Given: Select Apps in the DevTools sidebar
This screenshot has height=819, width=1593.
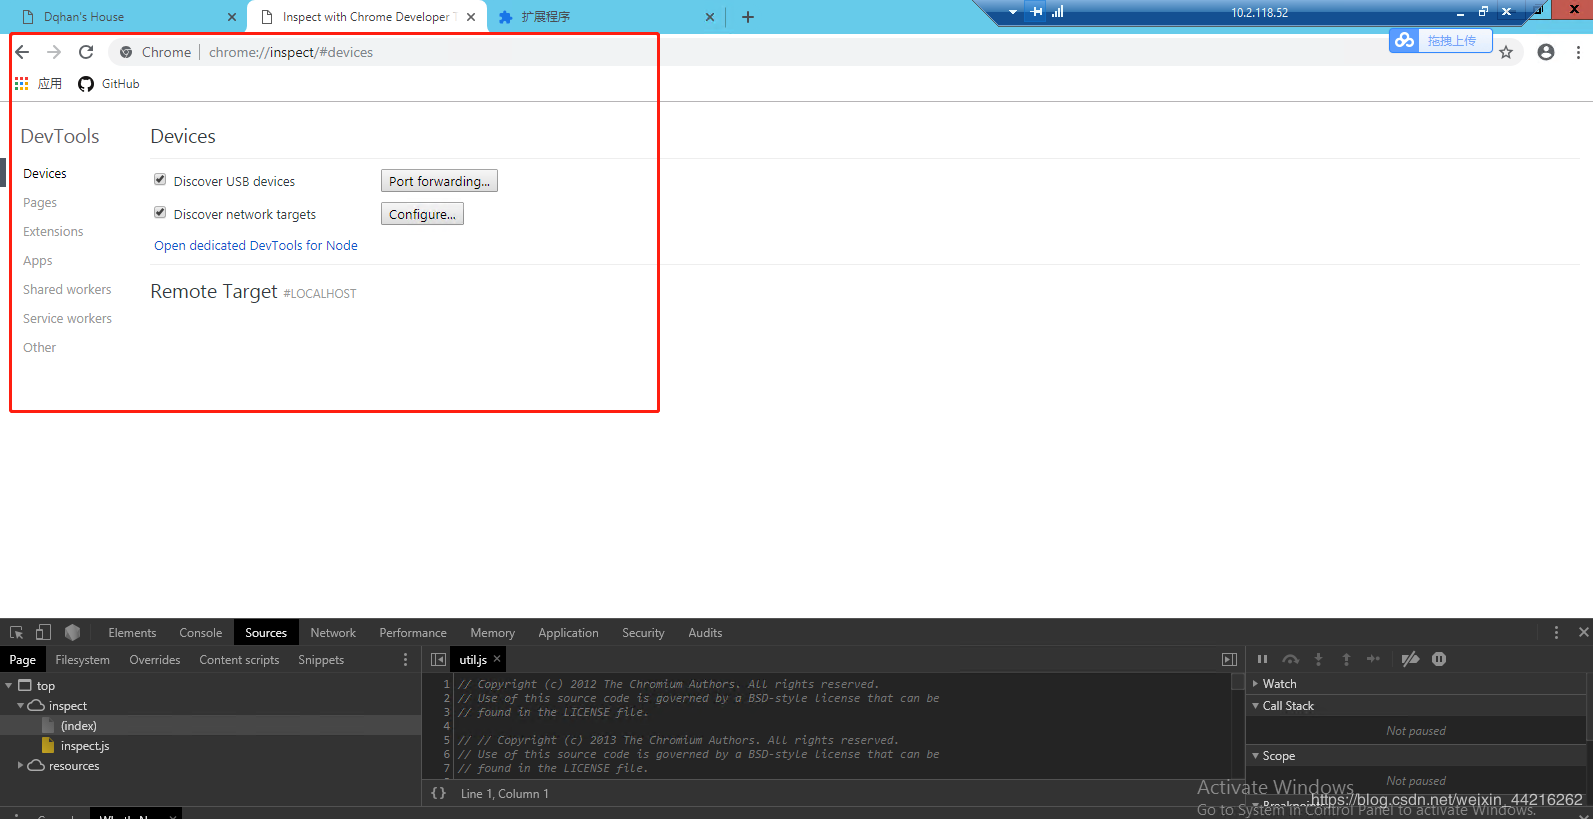Looking at the screenshot, I should coord(38,260).
